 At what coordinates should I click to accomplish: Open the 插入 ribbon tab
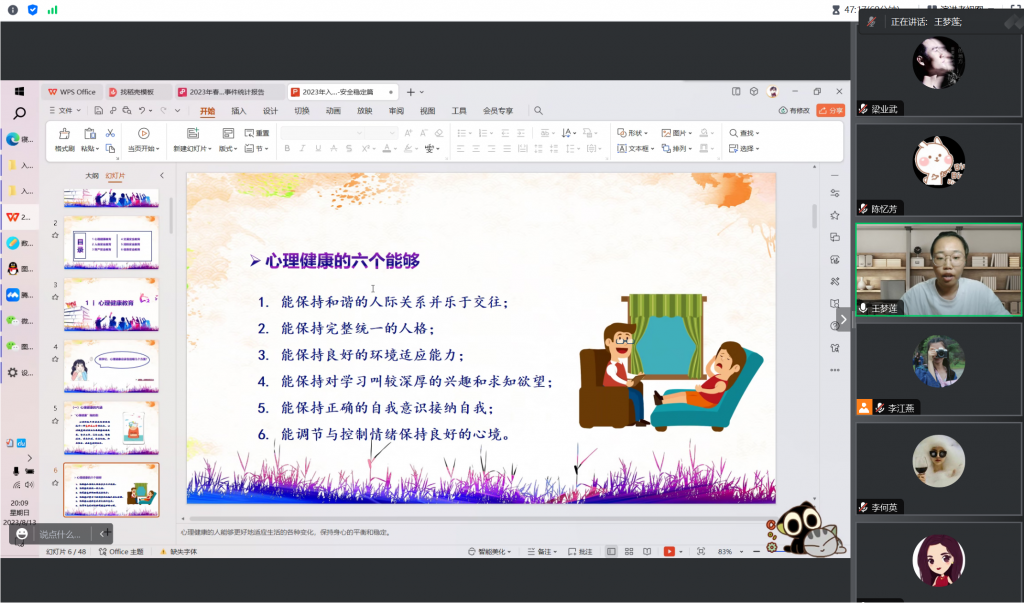(238, 111)
